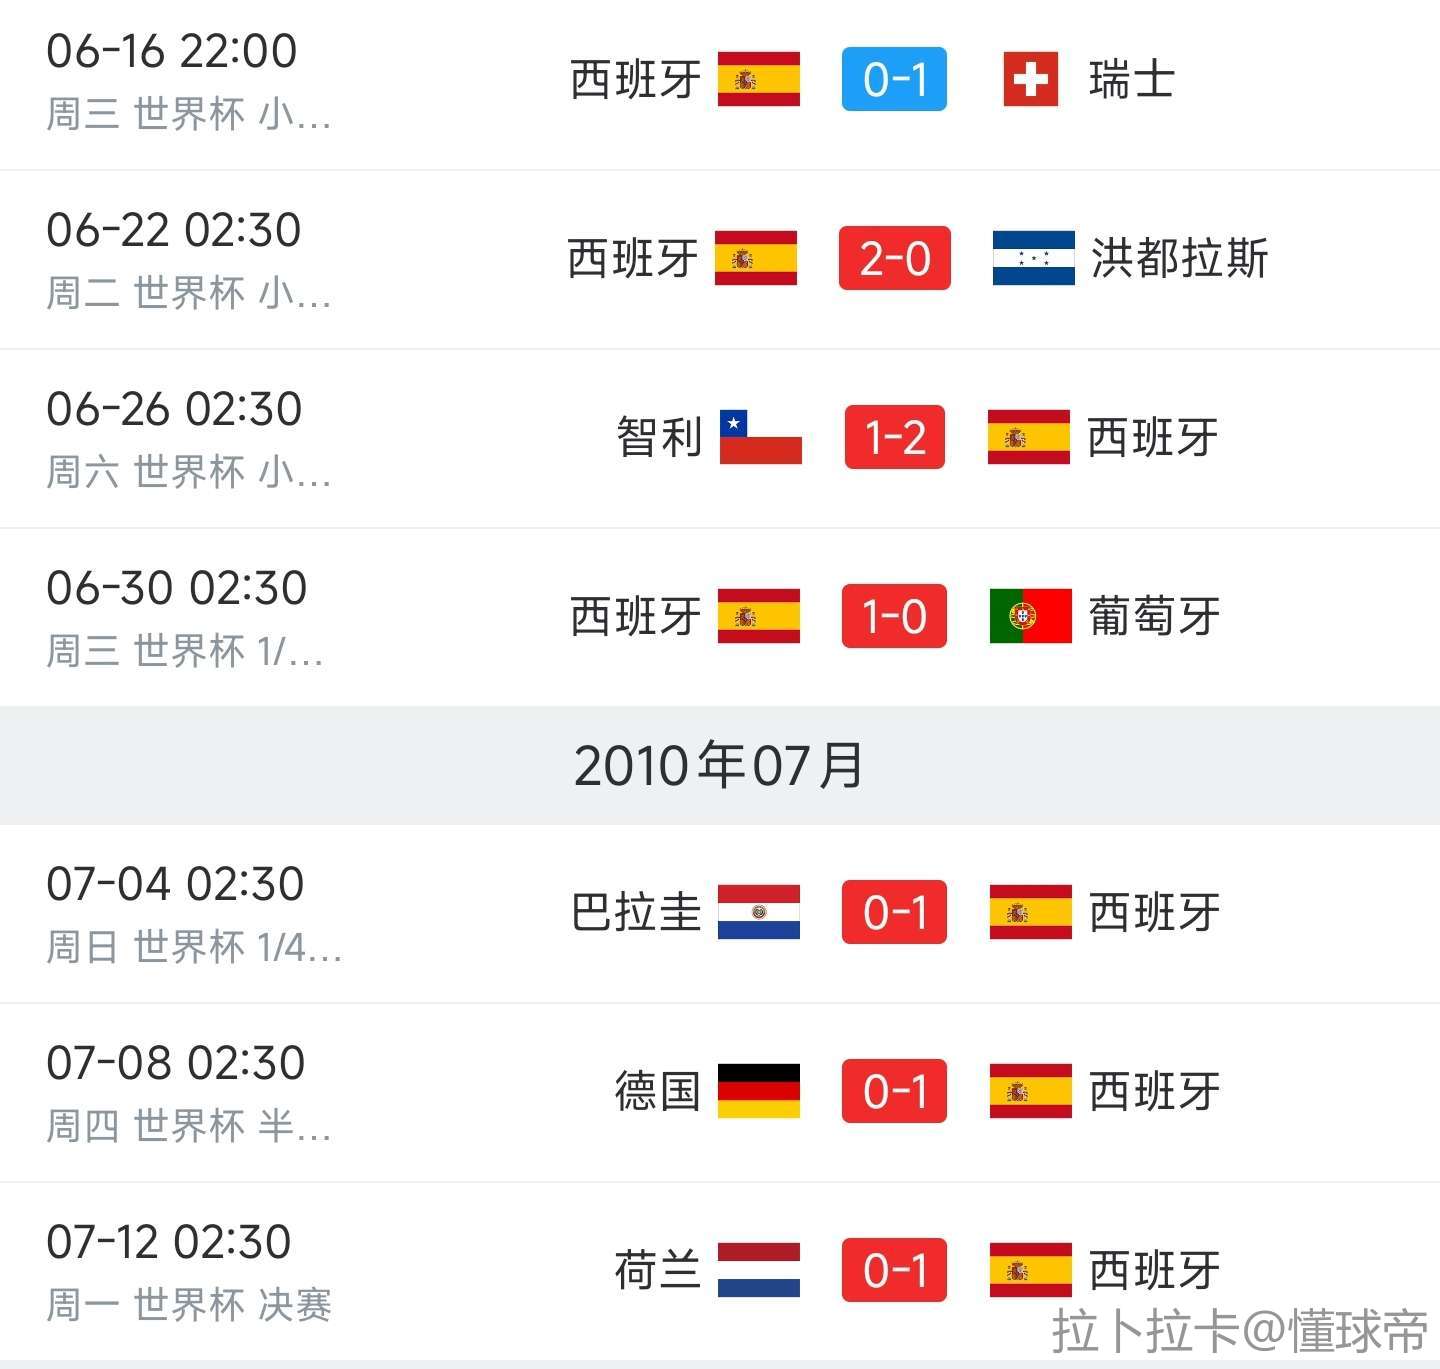Open the 1-2 Chile match score
Viewport: 1440px width, 1369px height.
click(894, 437)
